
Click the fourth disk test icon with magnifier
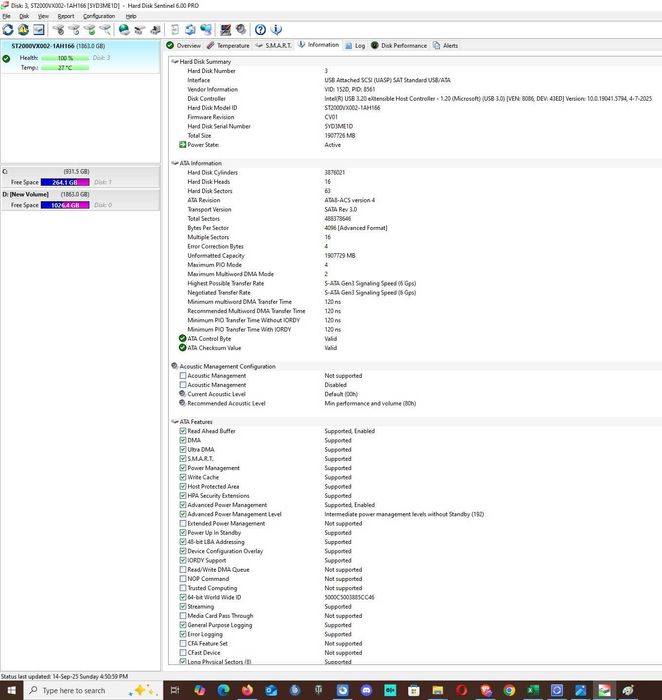point(105,30)
